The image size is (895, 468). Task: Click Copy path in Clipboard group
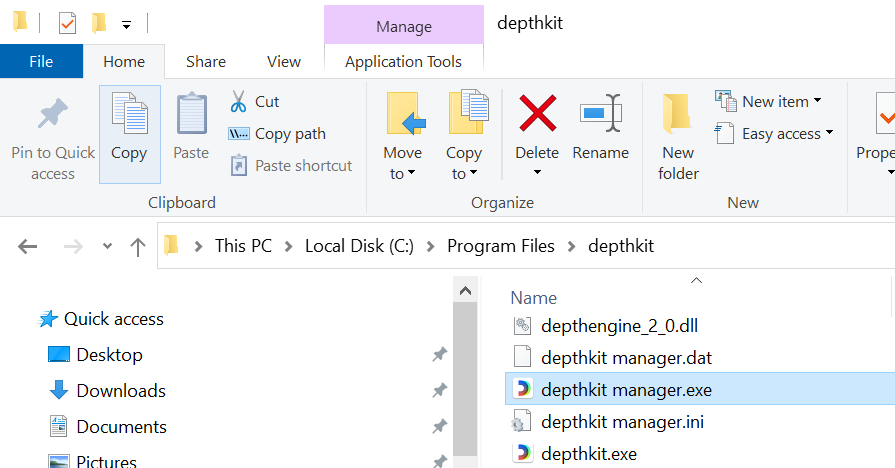[277, 134]
